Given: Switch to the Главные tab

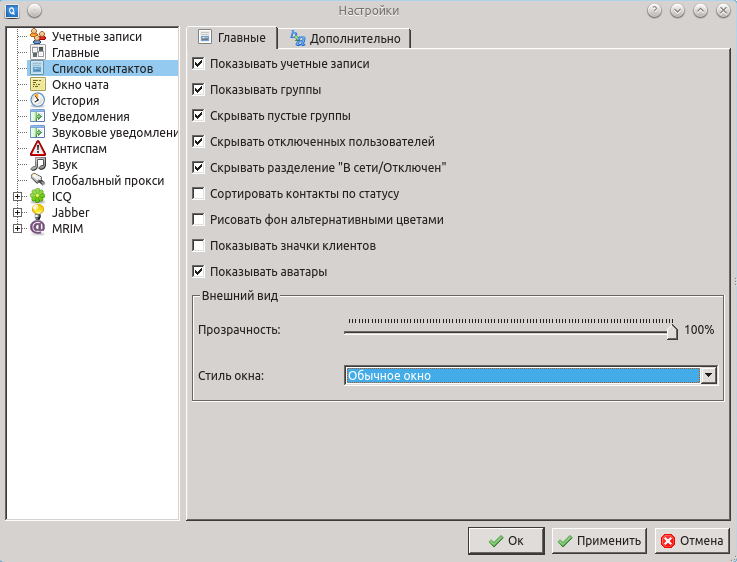Looking at the screenshot, I should click(x=232, y=37).
